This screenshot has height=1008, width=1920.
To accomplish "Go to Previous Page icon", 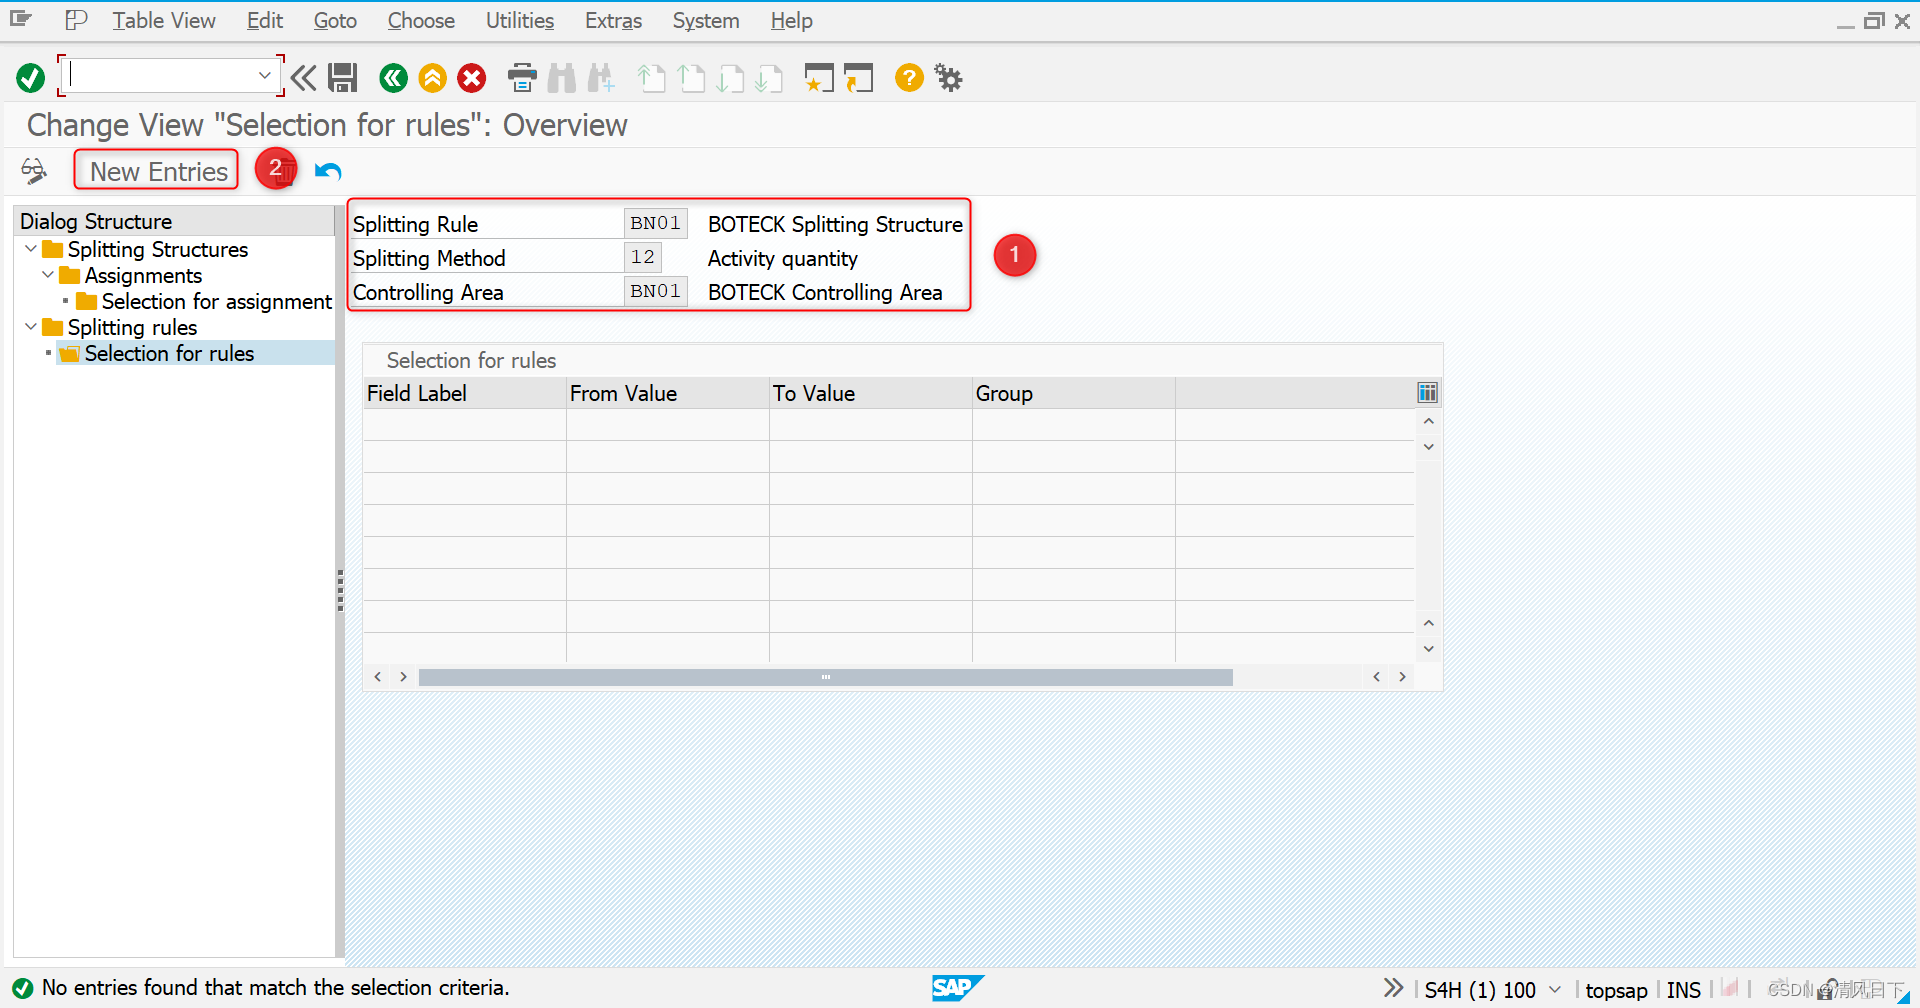I will click(691, 78).
